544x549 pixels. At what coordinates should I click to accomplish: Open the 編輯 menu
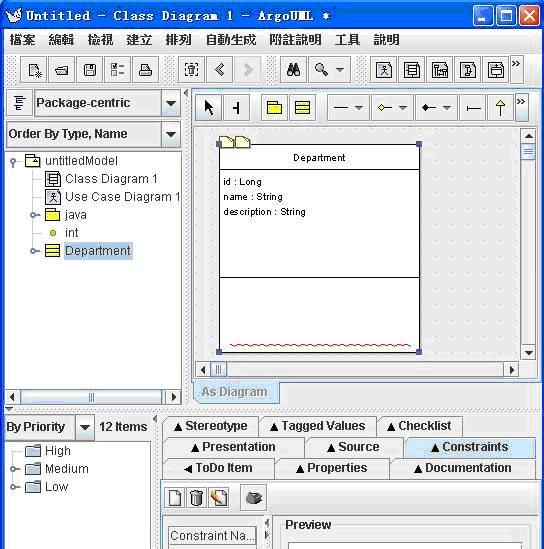click(x=61, y=40)
